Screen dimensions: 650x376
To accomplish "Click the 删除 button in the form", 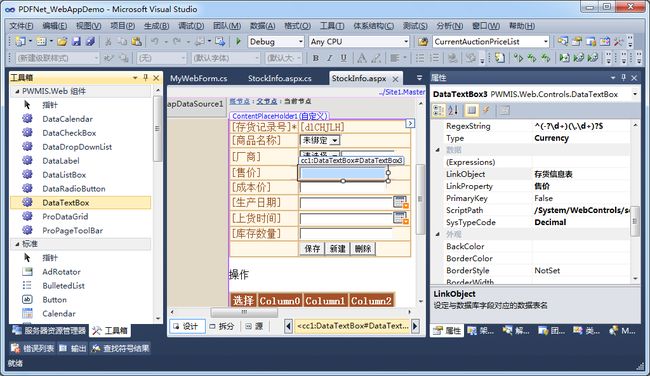I will coord(363,249).
